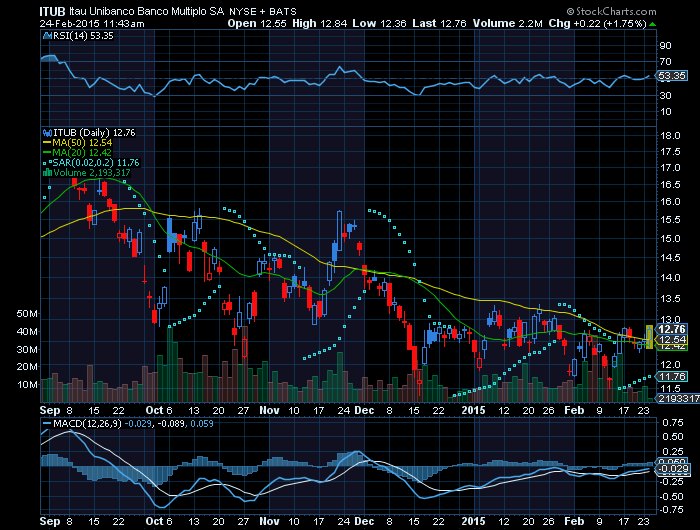Image resolution: width=700 pixels, height=530 pixels.
Task: Click the Sep label under MACD panel
Action: pos(50,521)
